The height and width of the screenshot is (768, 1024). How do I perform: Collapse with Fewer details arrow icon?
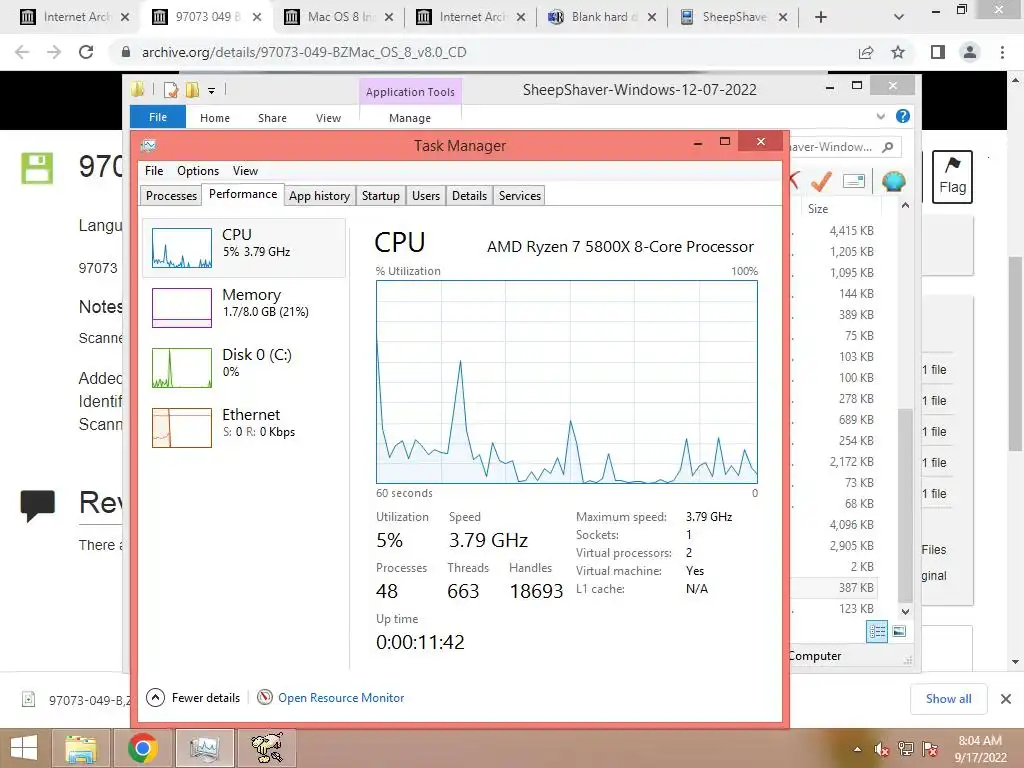point(155,697)
